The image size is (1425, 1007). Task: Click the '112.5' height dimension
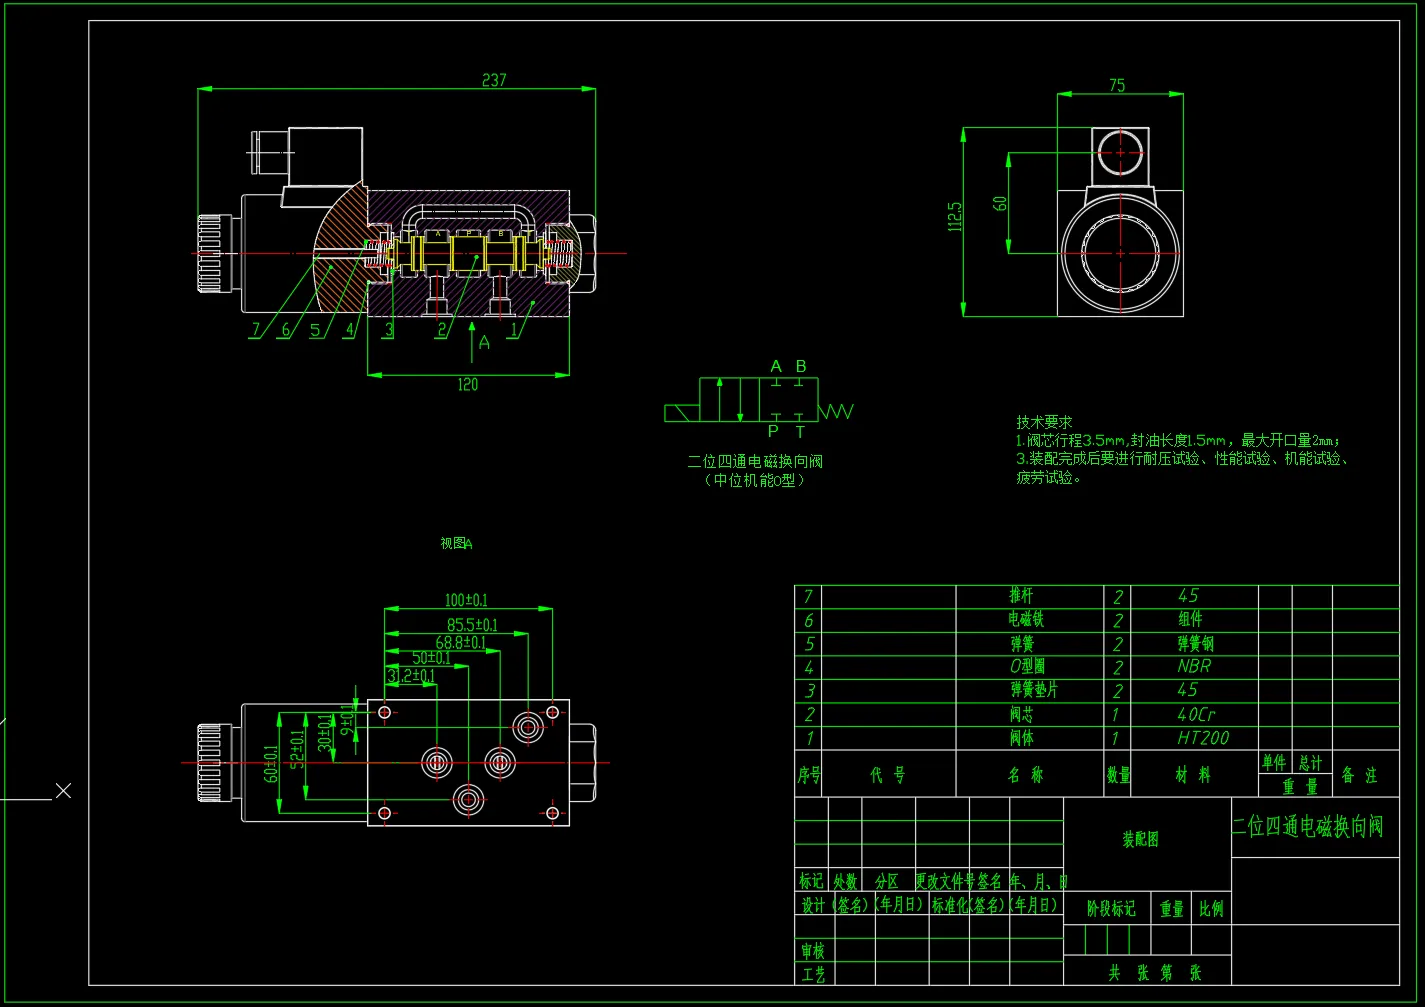pyautogui.click(x=955, y=217)
